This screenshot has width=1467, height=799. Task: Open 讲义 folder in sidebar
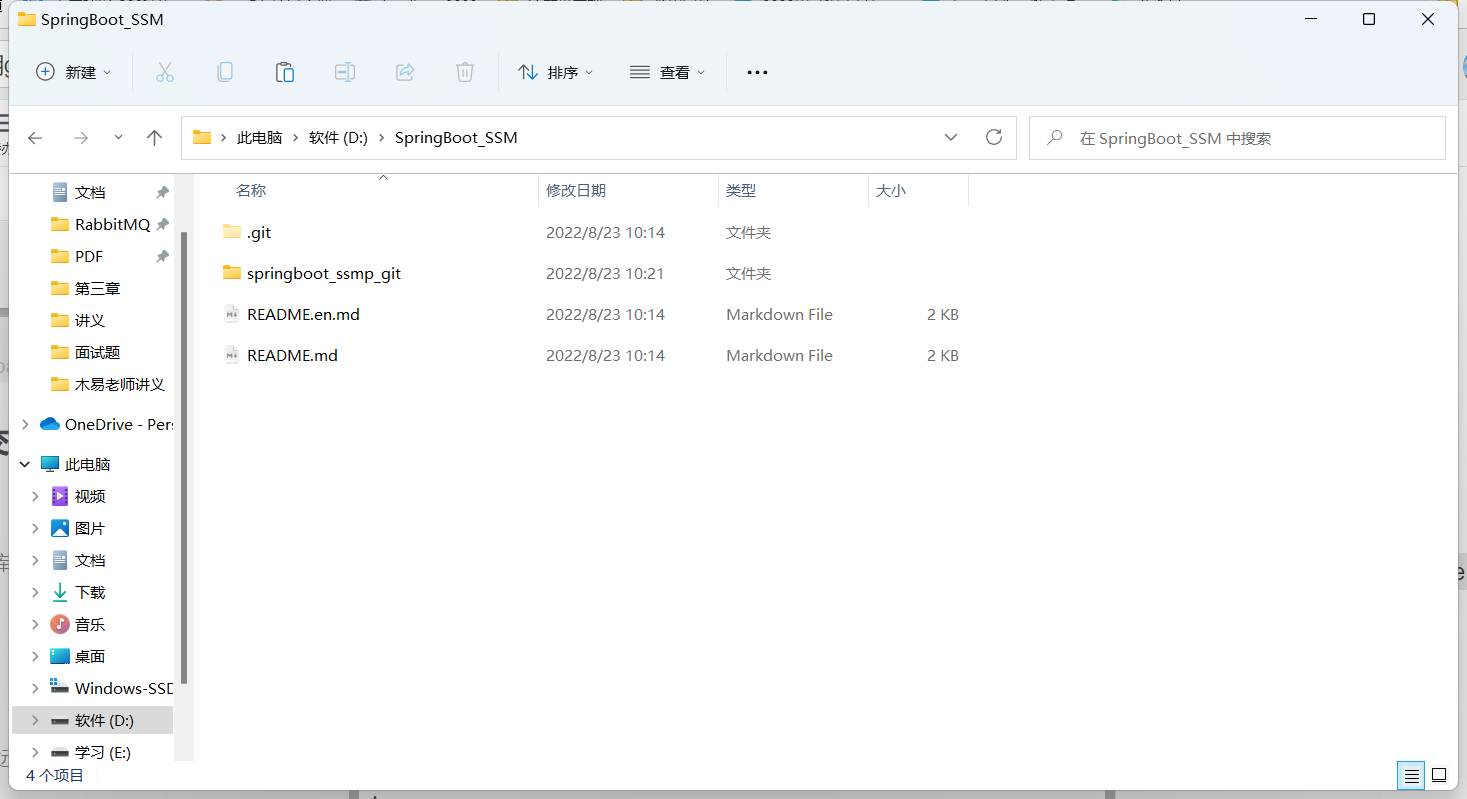tap(90, 320)
